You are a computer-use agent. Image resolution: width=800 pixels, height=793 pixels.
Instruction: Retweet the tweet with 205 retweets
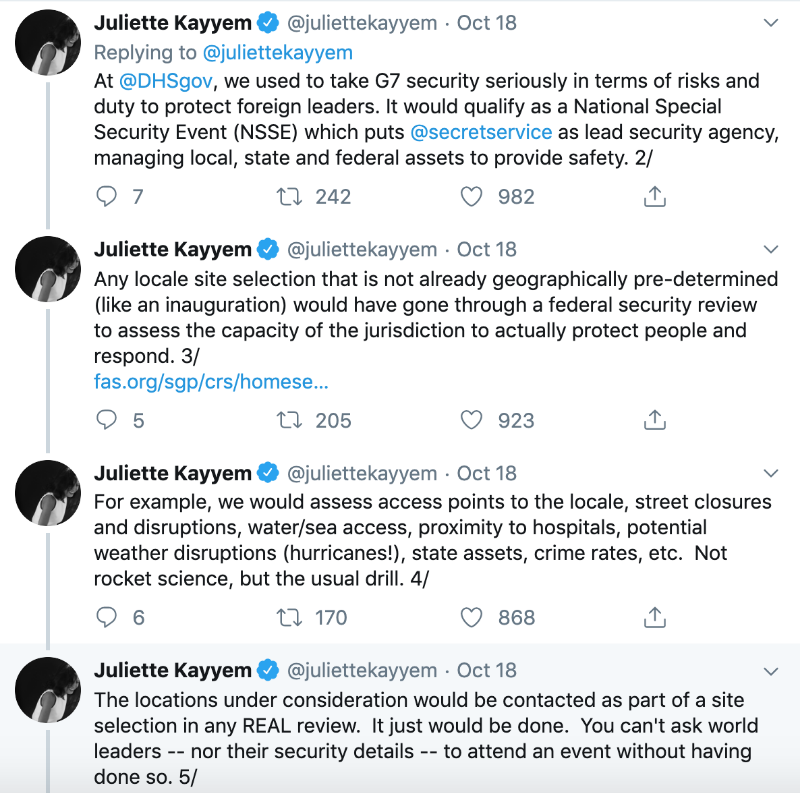291,420
